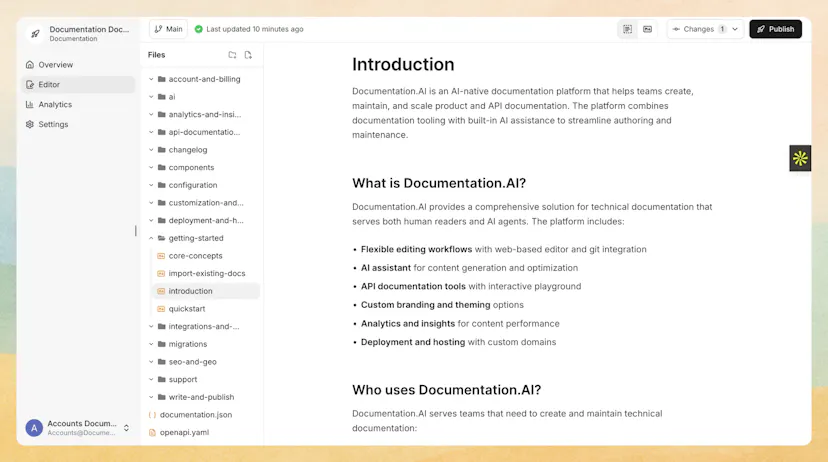This screenshot has height=462, width=828.
Task: Click the import-existing-docs page file icon
Action: (161, 274)
